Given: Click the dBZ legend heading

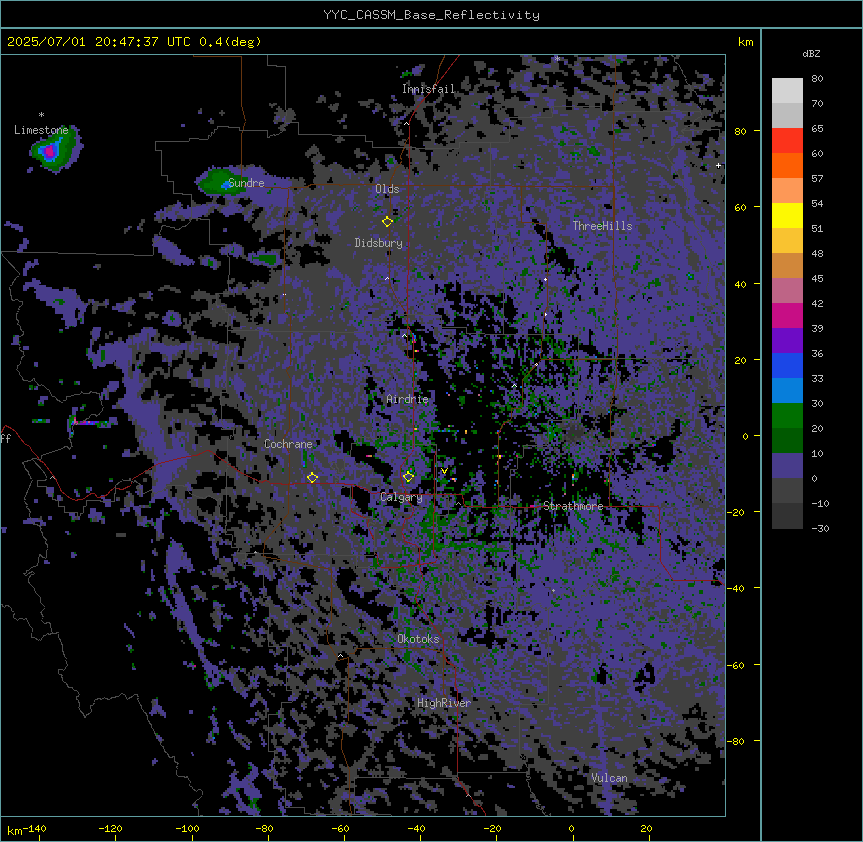Looking at the screenshot, I should tap(811, 54).
